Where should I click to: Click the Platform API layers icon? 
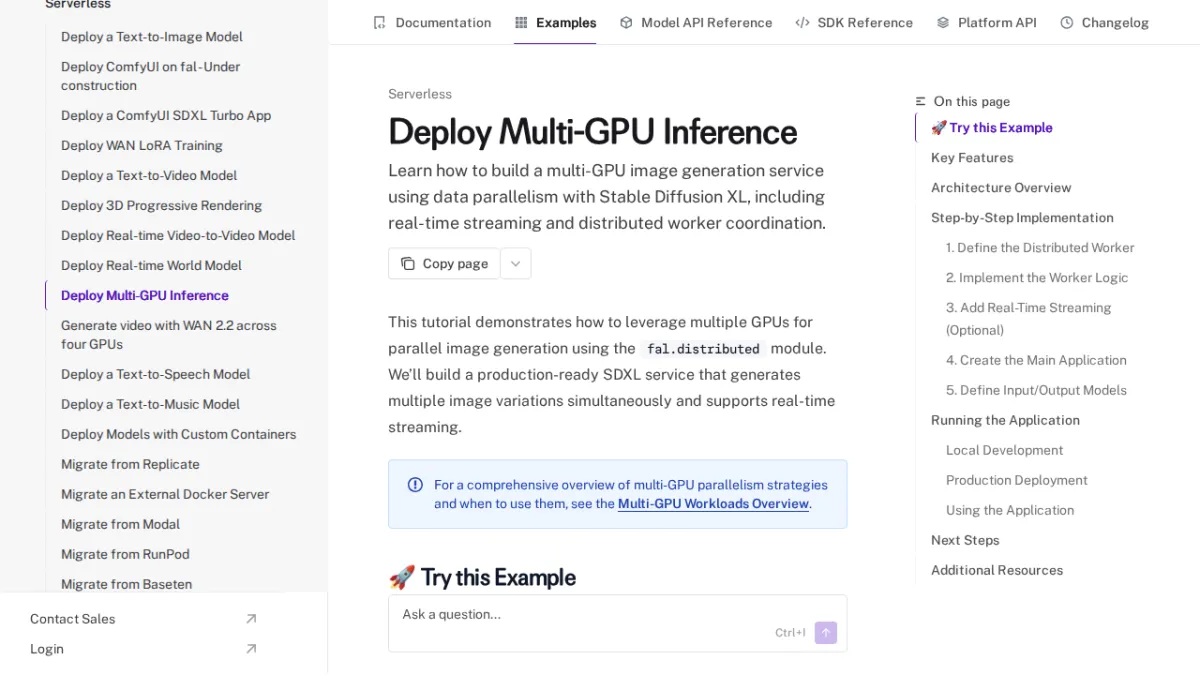point(943,22)
